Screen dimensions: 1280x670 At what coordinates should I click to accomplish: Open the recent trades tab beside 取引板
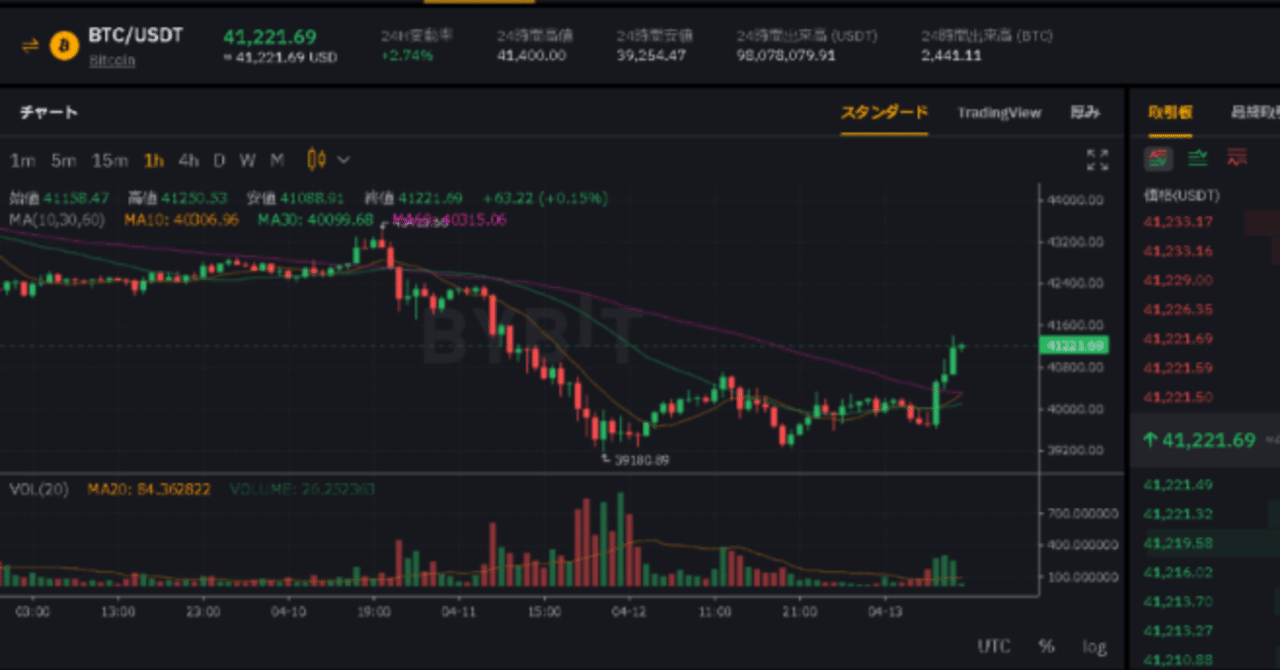[x=1254, y=113]
